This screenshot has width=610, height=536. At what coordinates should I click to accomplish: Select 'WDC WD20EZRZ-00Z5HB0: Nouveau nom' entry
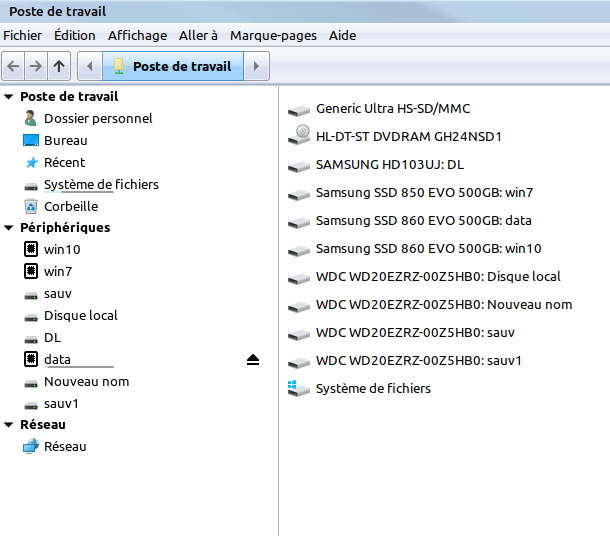444,305
